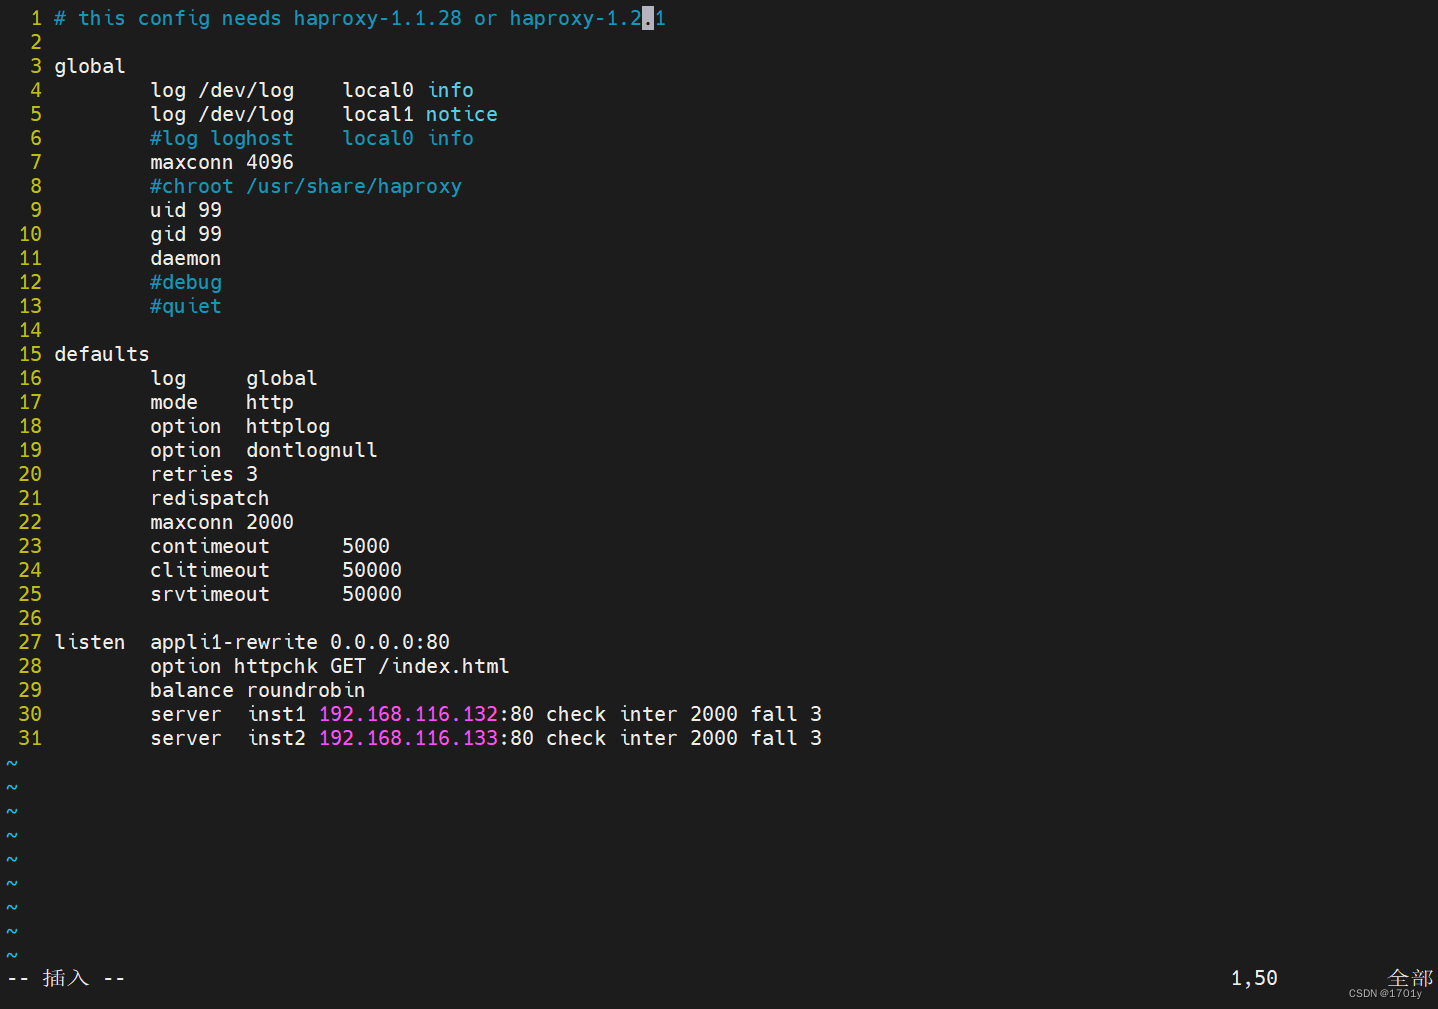The width and height of the screenshot is (1438, 1009).
Task: Click the 'gid 99' line
Action: click(x=186, y=234)
